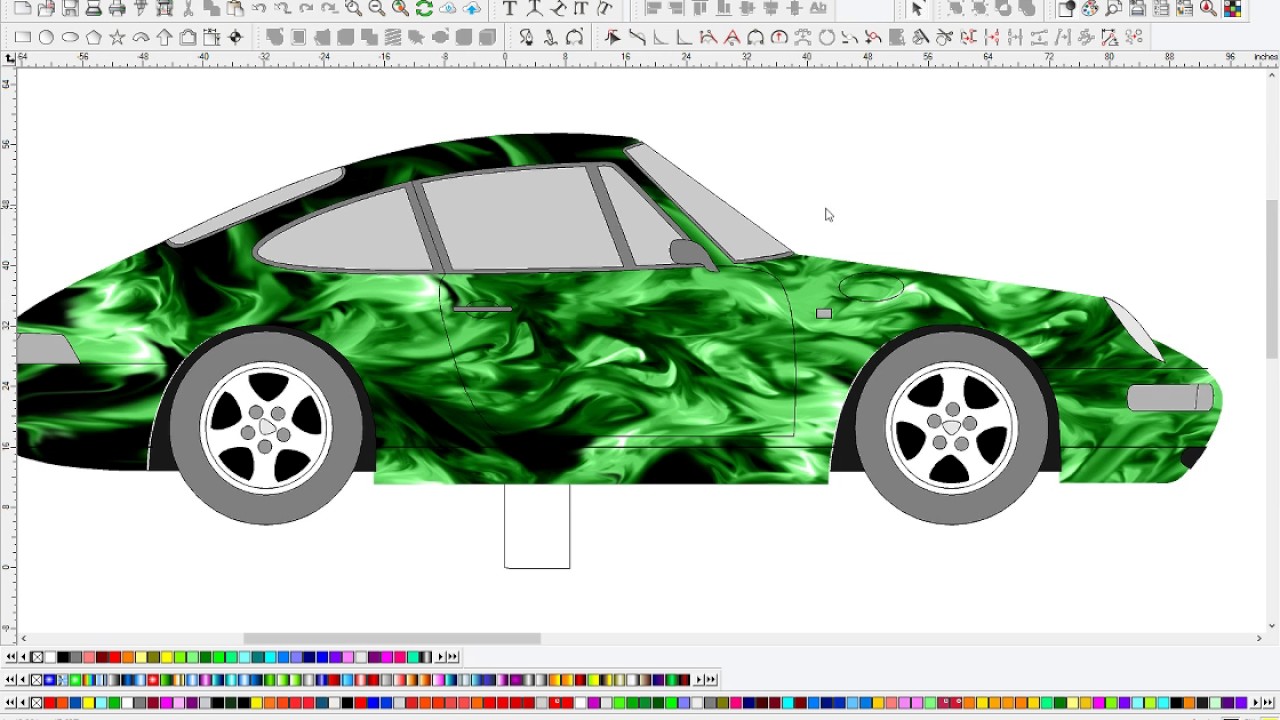The image size is (1280, 720).
Task: Select the Star shape tool
Action: pos(117,37)
